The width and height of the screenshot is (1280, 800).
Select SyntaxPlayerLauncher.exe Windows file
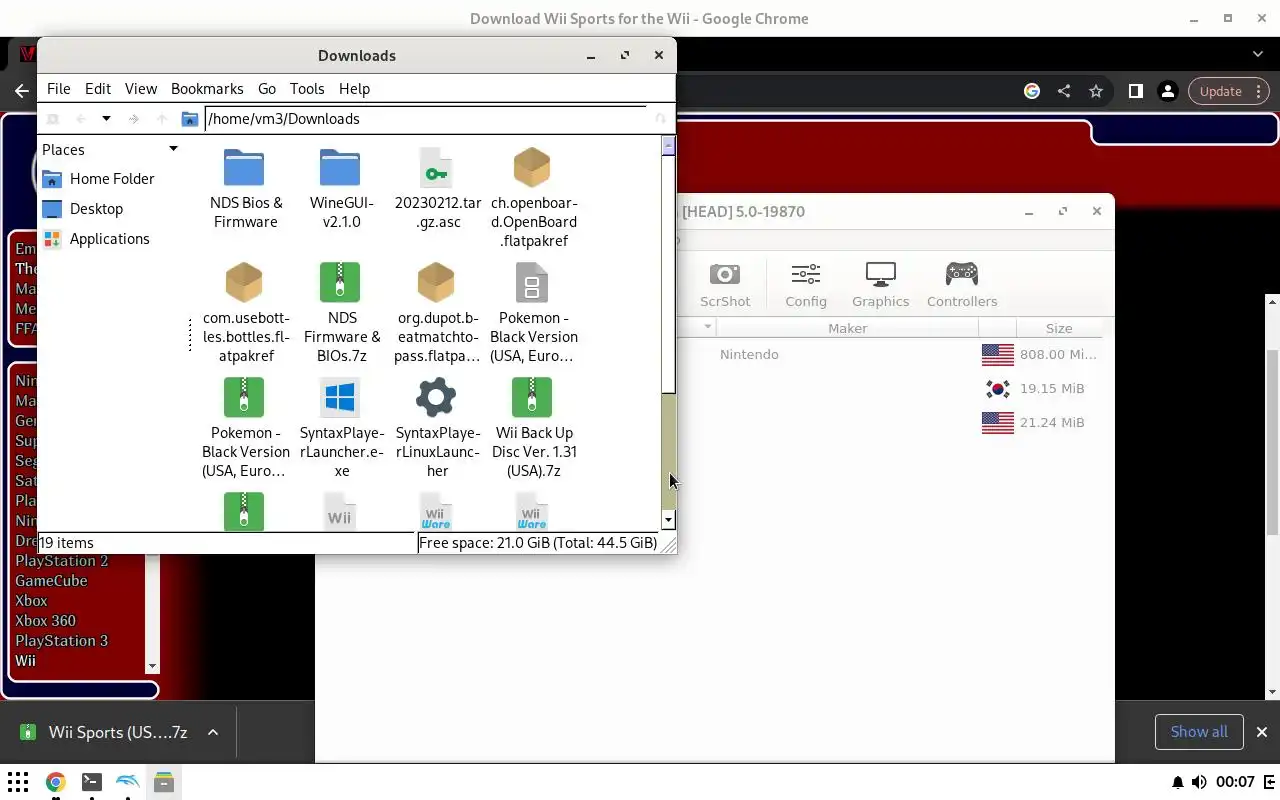[x=341, y=427]
